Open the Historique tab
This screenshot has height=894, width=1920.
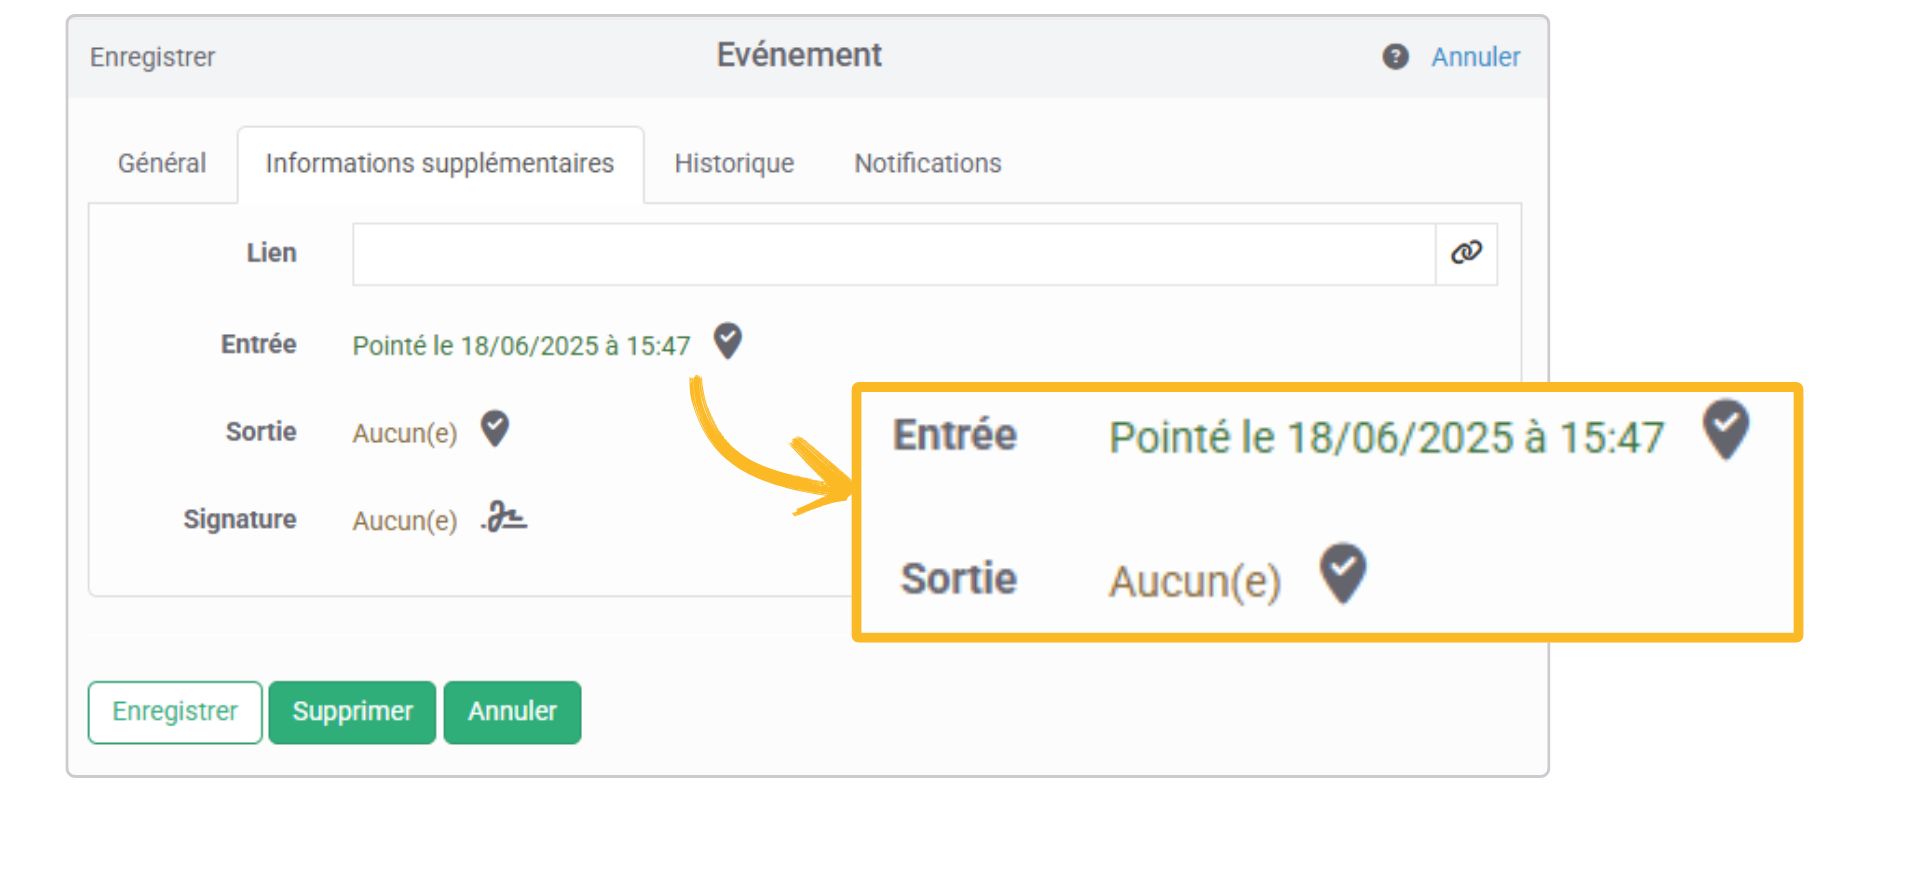[x=734, y=163]
